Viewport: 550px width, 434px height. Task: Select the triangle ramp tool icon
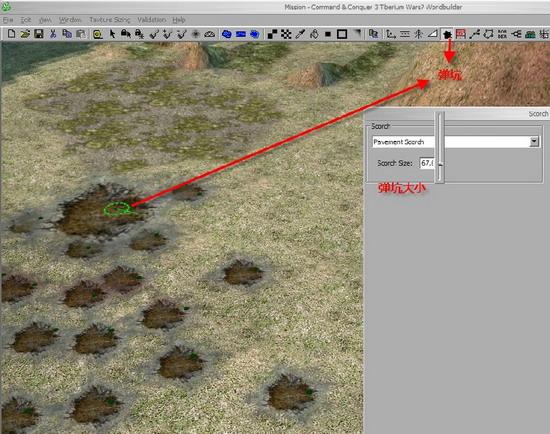pyautogui.click(x=432, y=34)
